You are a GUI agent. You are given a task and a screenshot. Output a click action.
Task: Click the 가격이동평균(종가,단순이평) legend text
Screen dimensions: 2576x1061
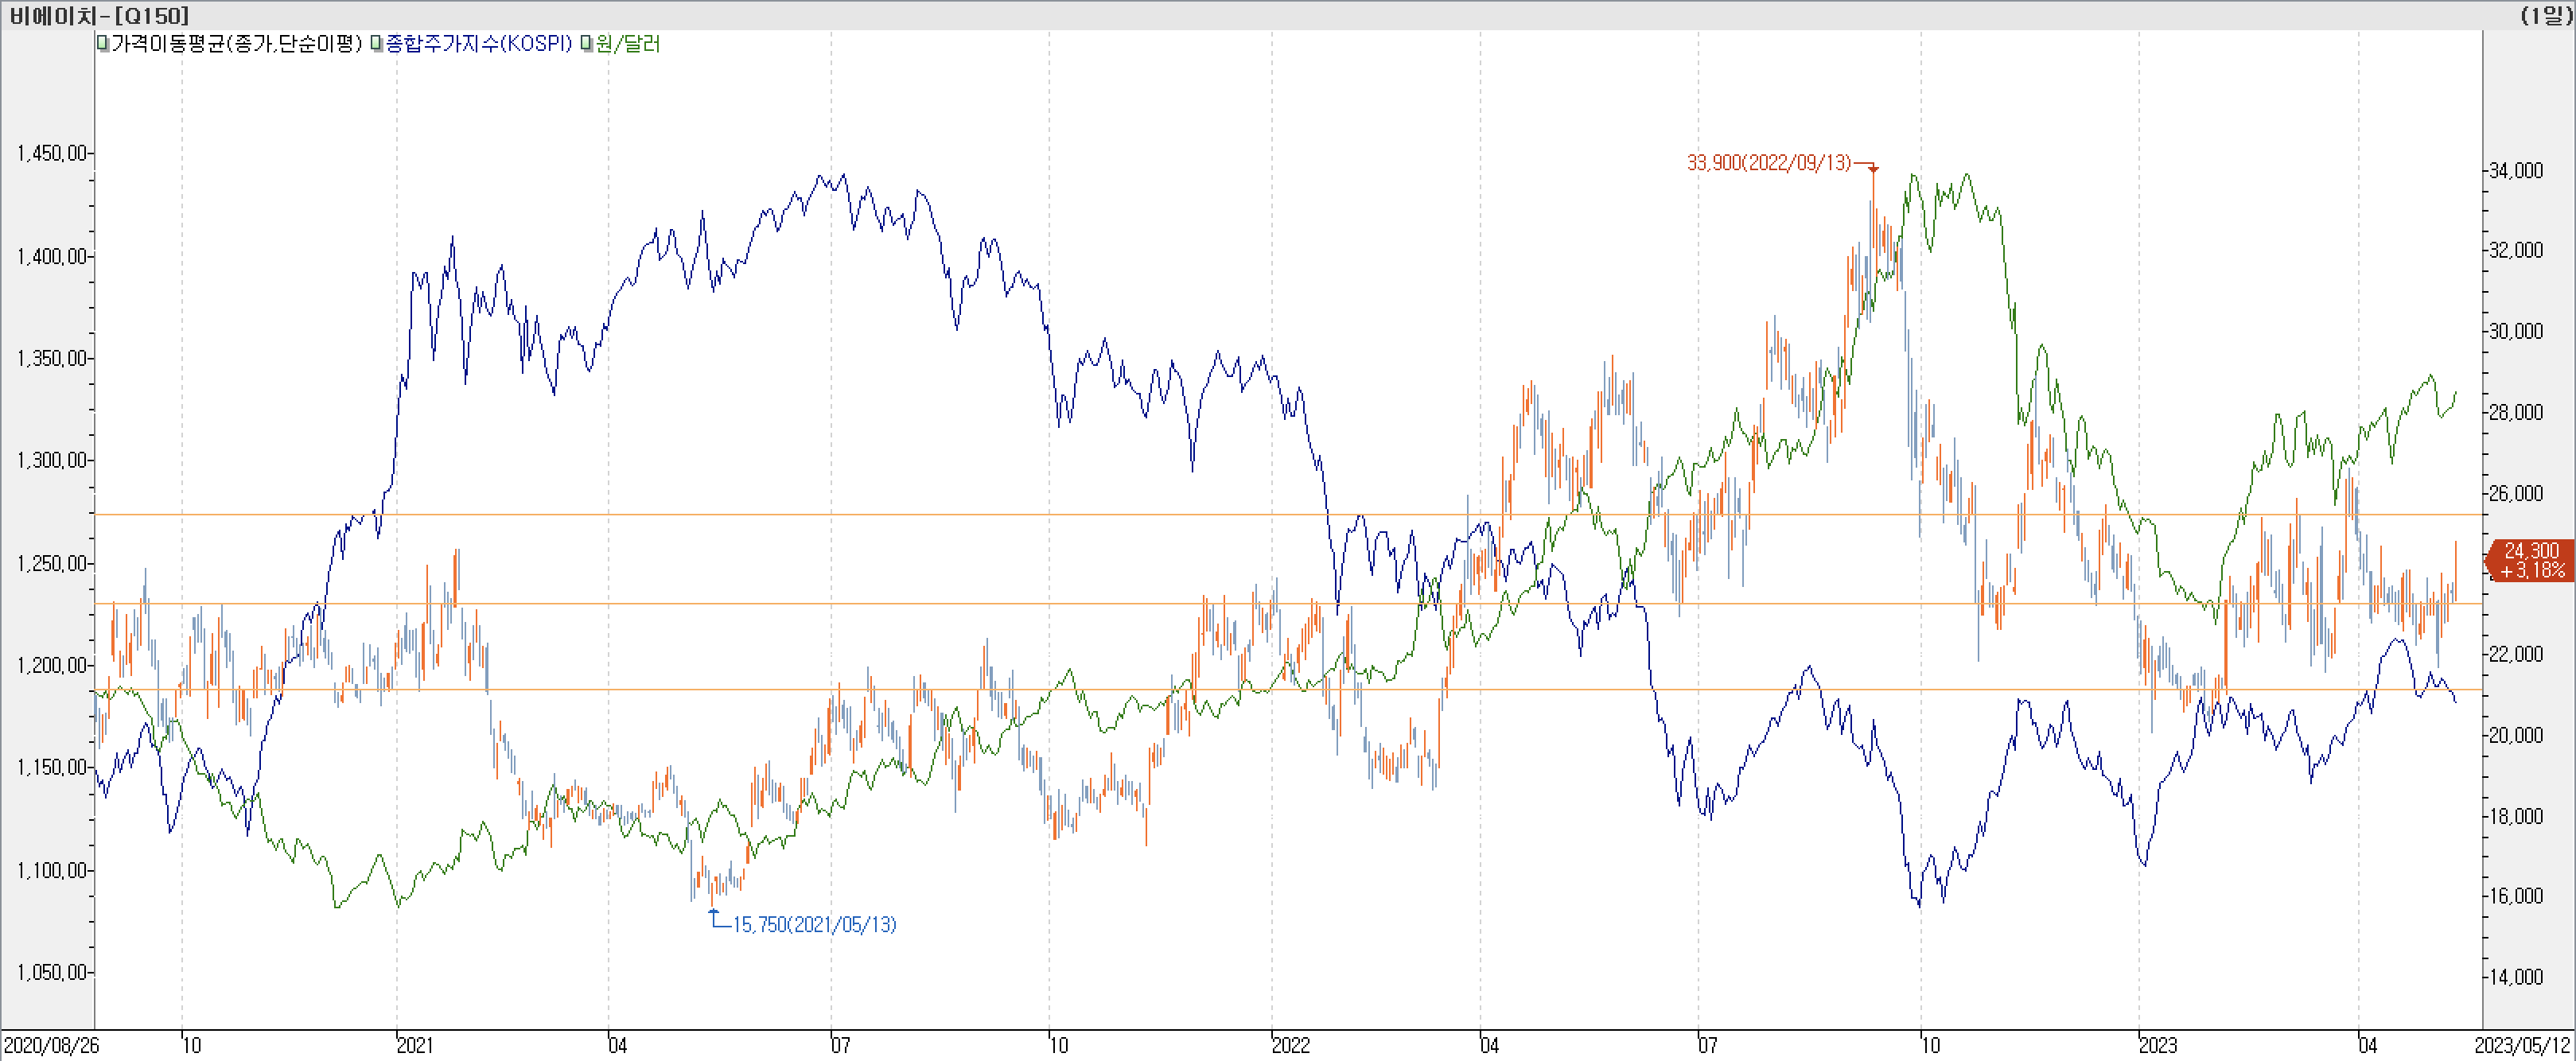coord(236,44)
